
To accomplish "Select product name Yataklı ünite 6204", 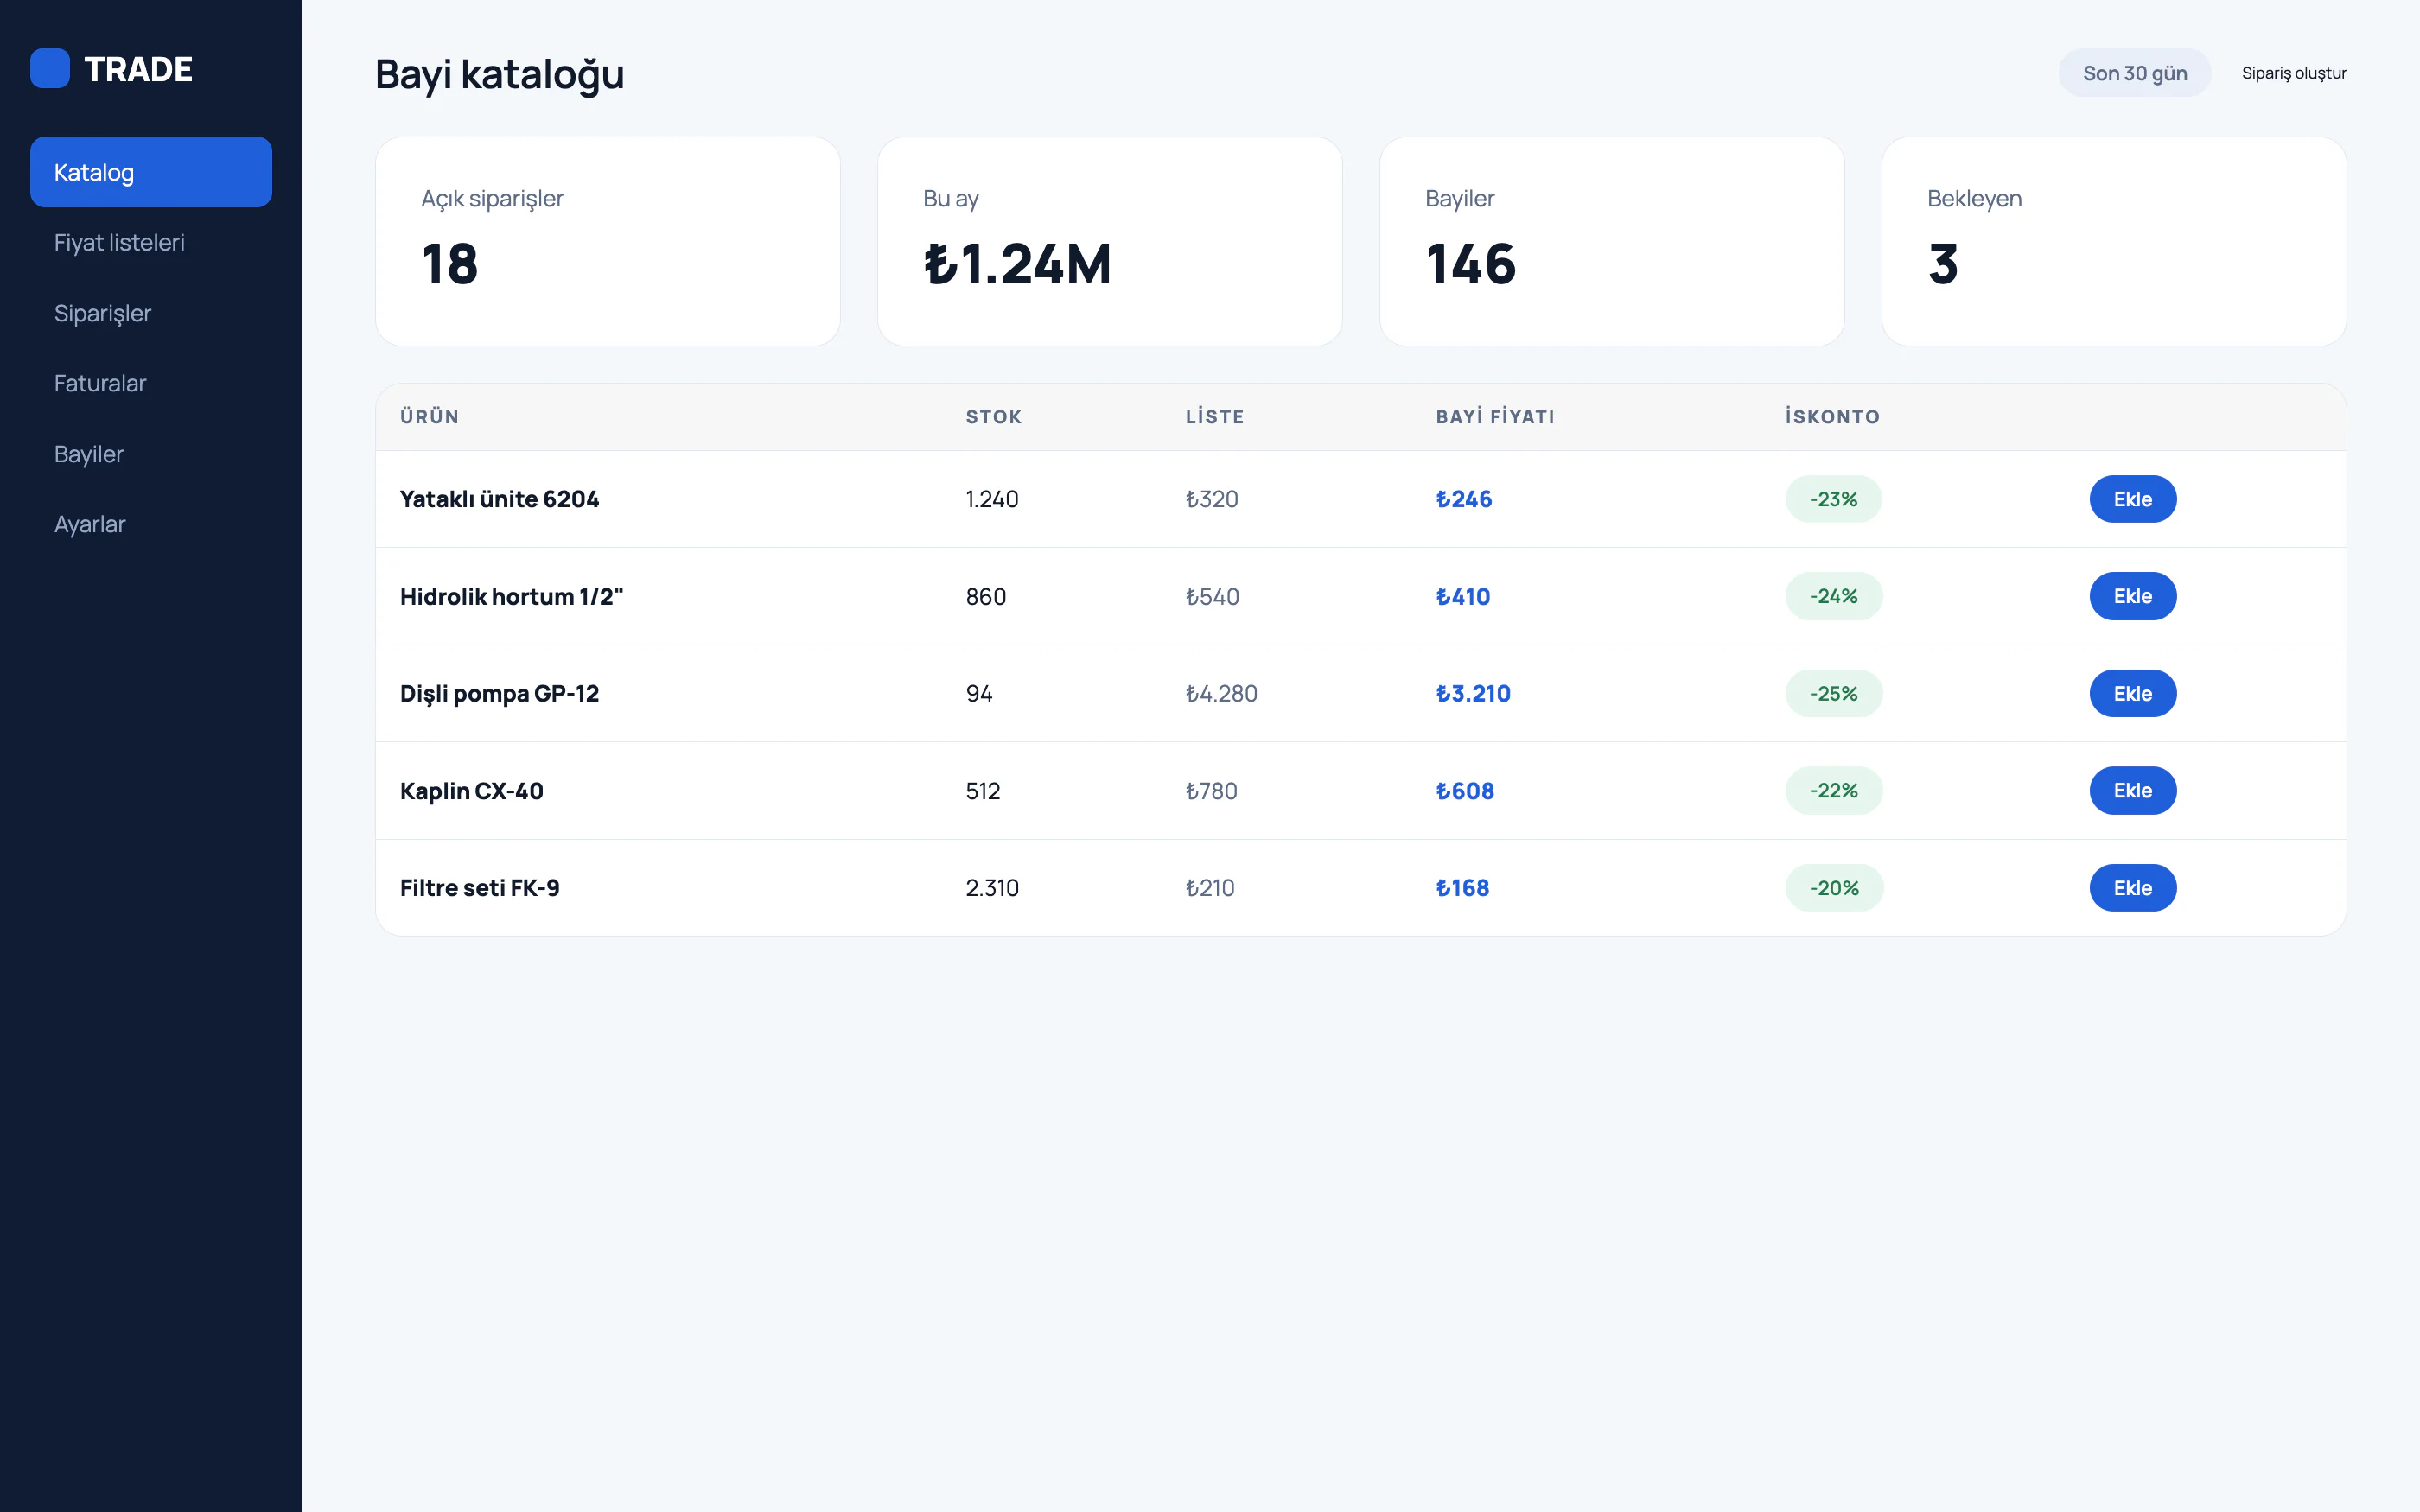I will pyautogui.click(x=499, y=499).
